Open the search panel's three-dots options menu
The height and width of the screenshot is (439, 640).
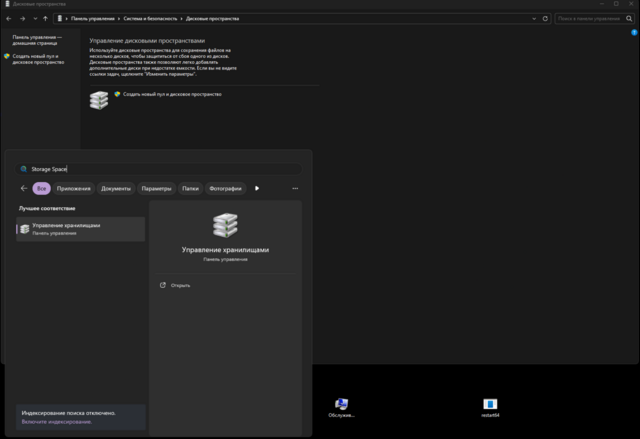tap(295, 188)
